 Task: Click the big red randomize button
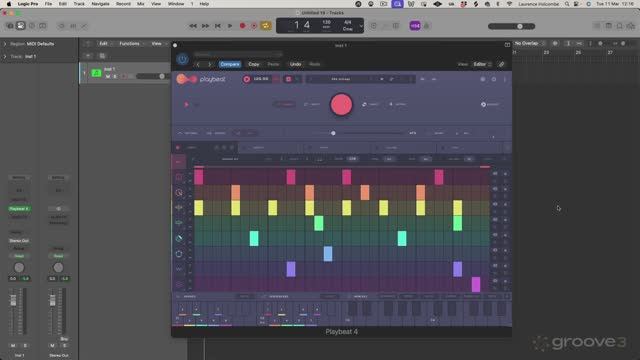click(341, 104)
